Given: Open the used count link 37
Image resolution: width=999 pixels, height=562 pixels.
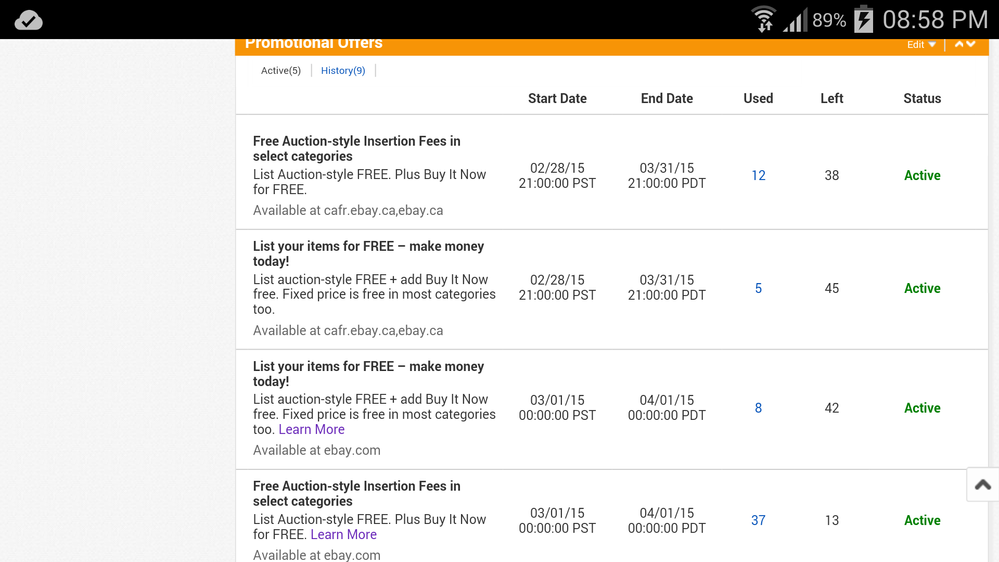Looking at the screenshot, I should [x=758, y=521].
